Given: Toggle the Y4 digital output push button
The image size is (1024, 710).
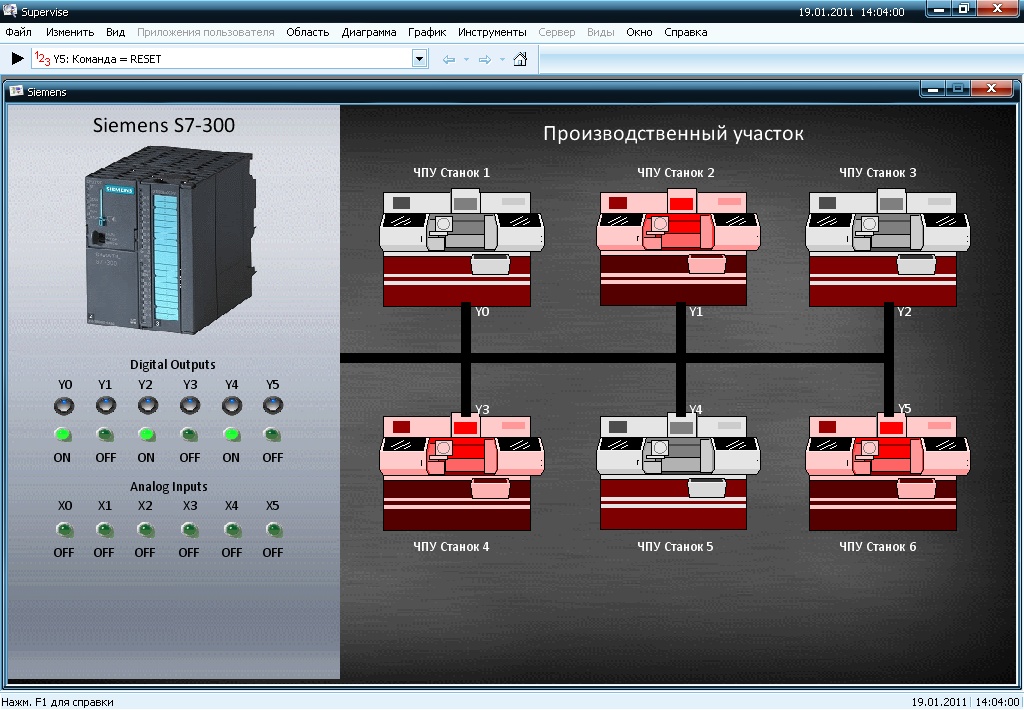Looking at the screenshot, I should pos(232,406).
